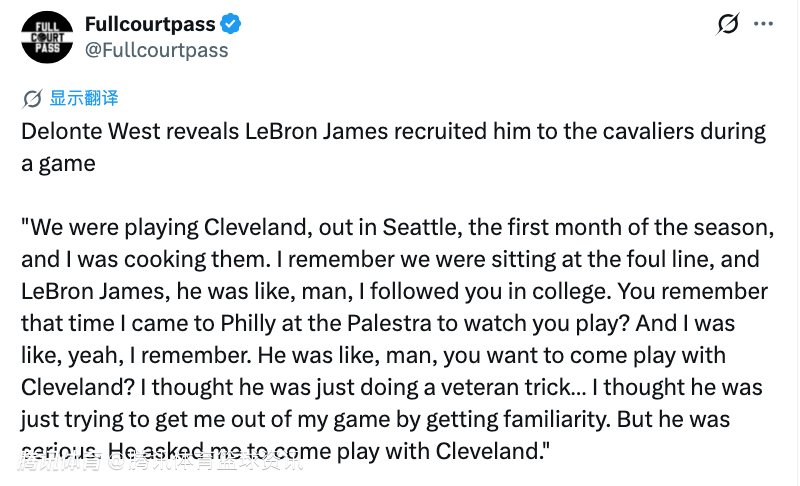Viewport: 800px width, 486px height.
Task: Open the three-dot more options menu
Action: click(x=763, y=23)
